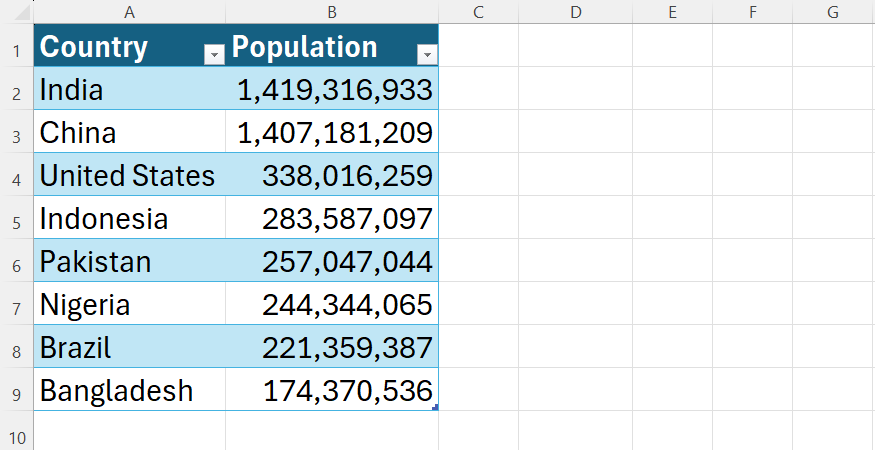The height and width of the screenshot is (450, 875).
Task: Select column B header
Action: point(332,12)
